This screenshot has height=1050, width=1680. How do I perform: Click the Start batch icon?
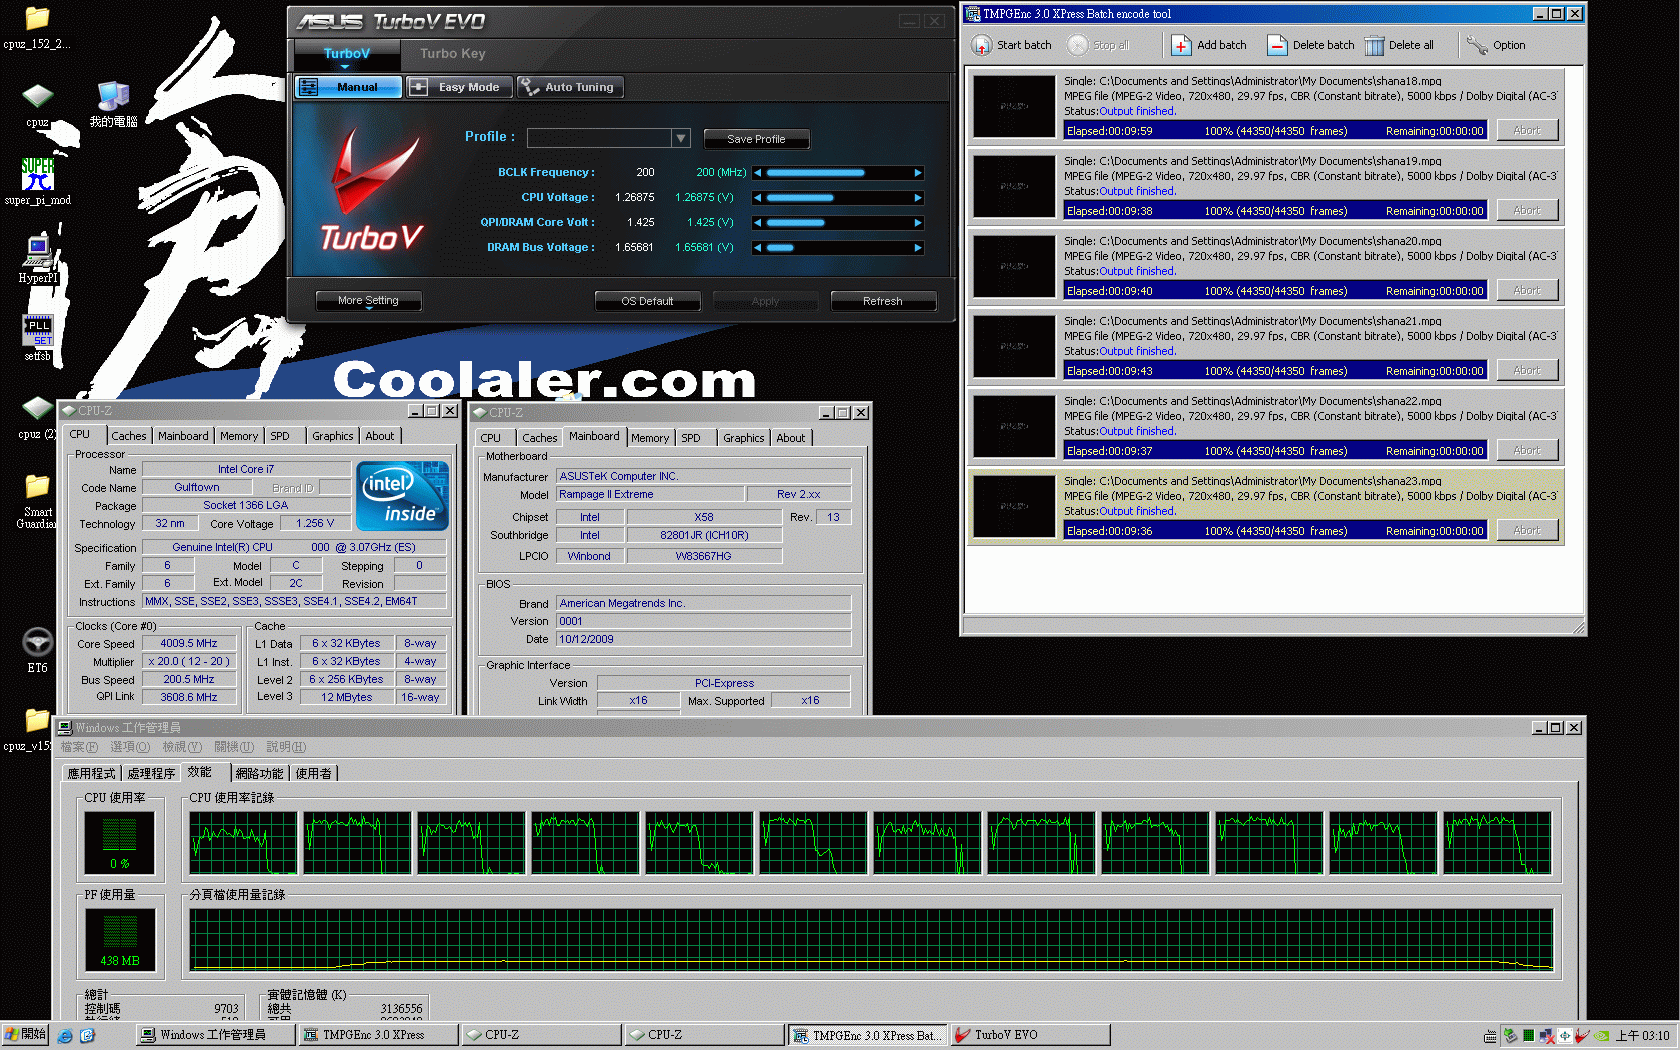click(x=982, y=45)
